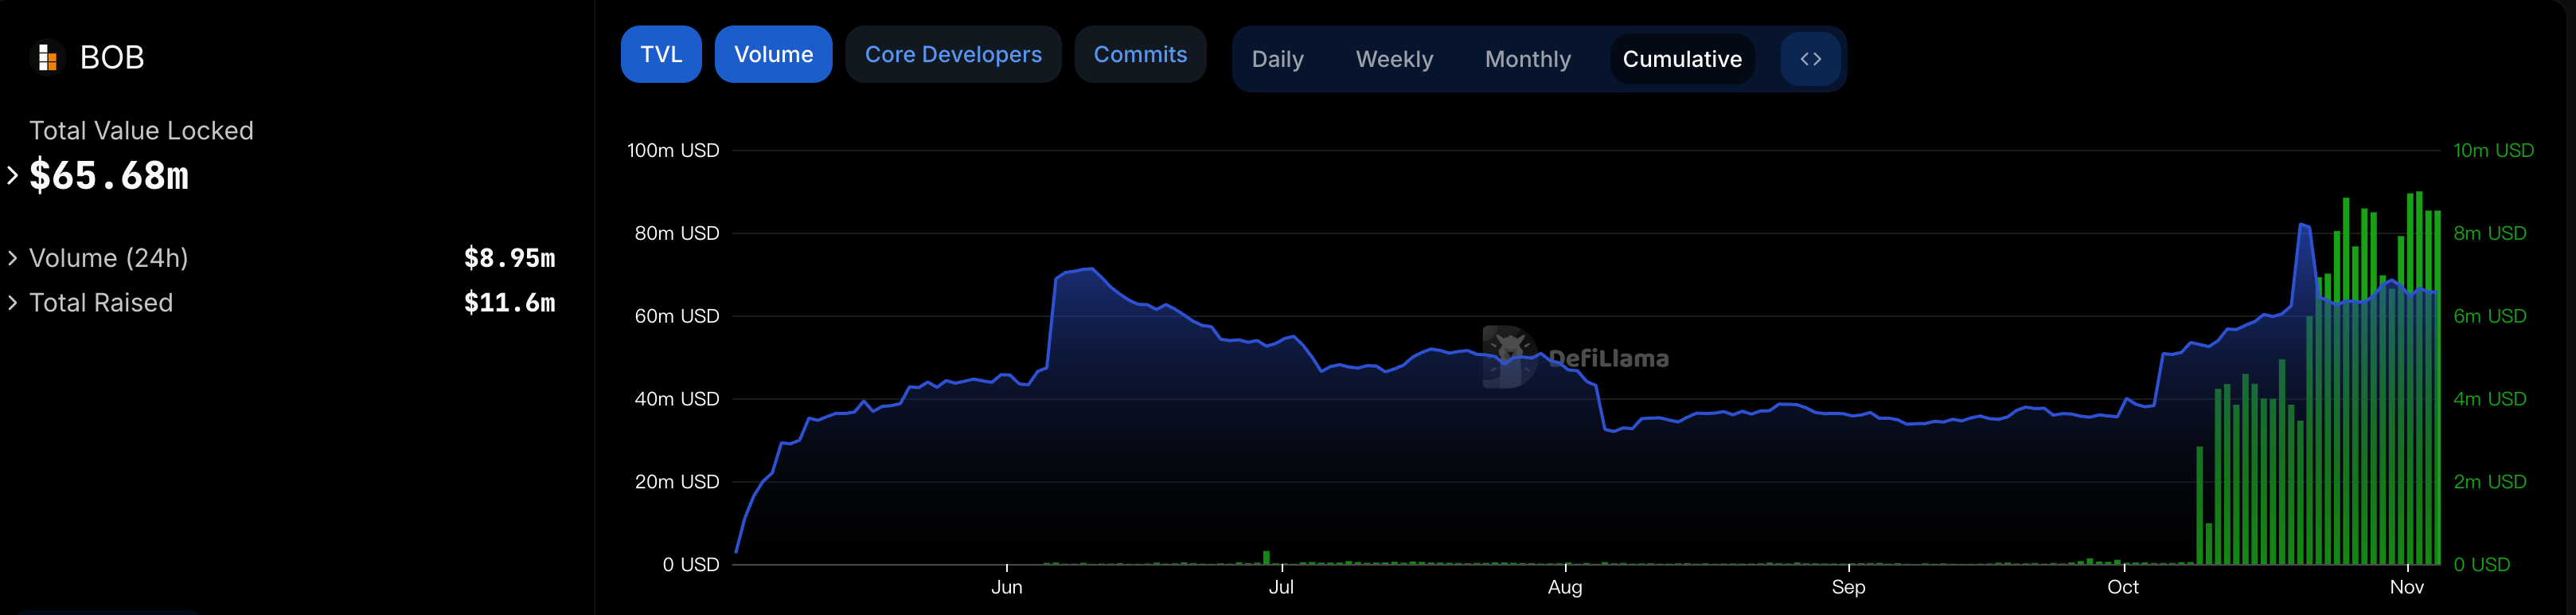Select the Cumulative view
Screen dimensions: 2576x615
[1682, 59]
